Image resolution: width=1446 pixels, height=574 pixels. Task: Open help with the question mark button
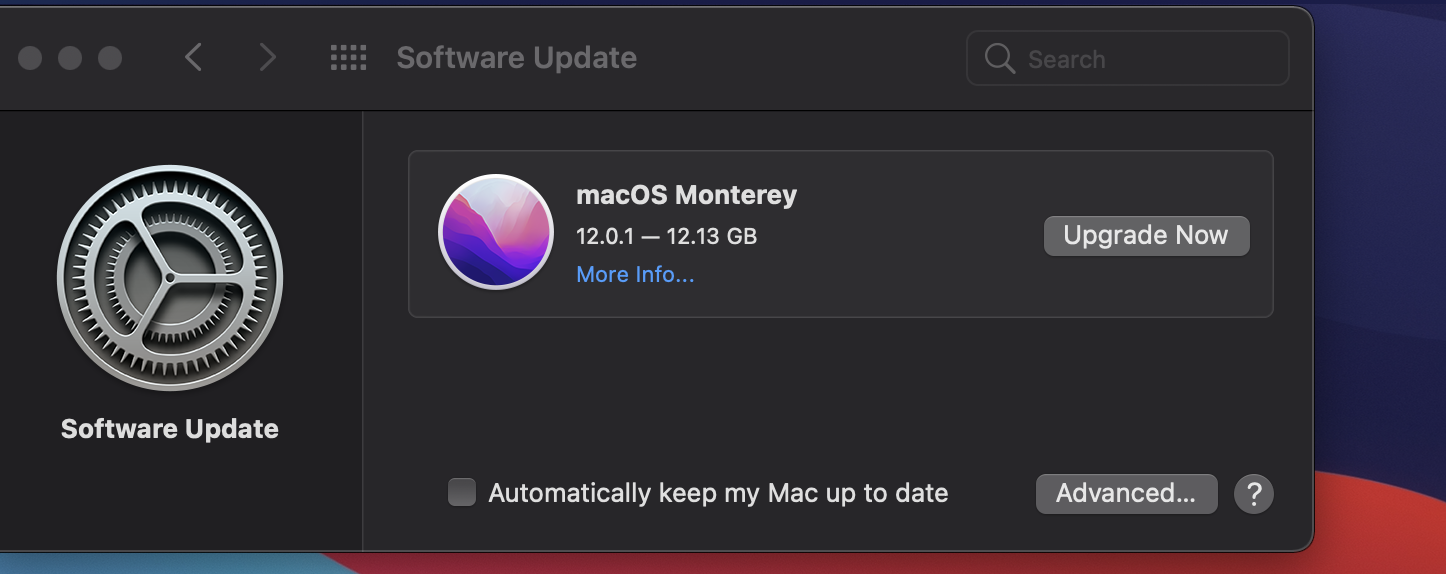(1254, 494)
